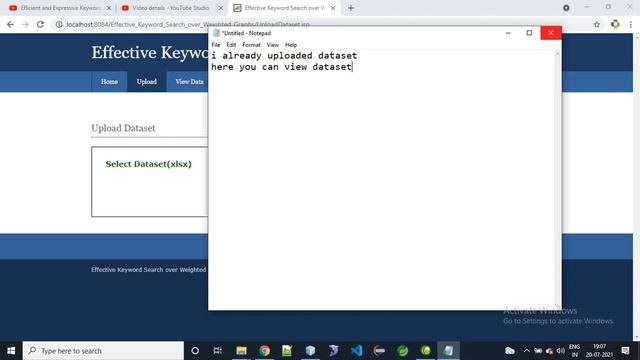The image size is (640, 360).
Task: Click the Notepad vertical scrollbar
Action: [x=558, y=180]
